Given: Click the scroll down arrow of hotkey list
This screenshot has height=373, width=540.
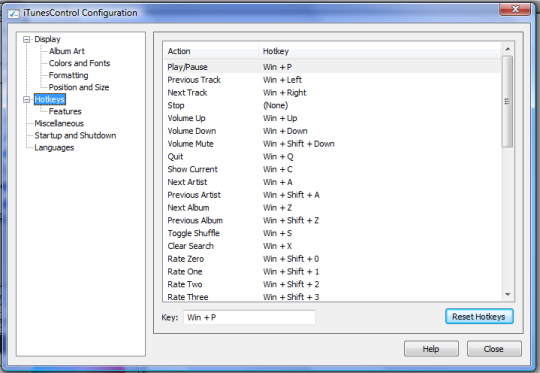Looking at the screenshot, I should click(508, 294).
